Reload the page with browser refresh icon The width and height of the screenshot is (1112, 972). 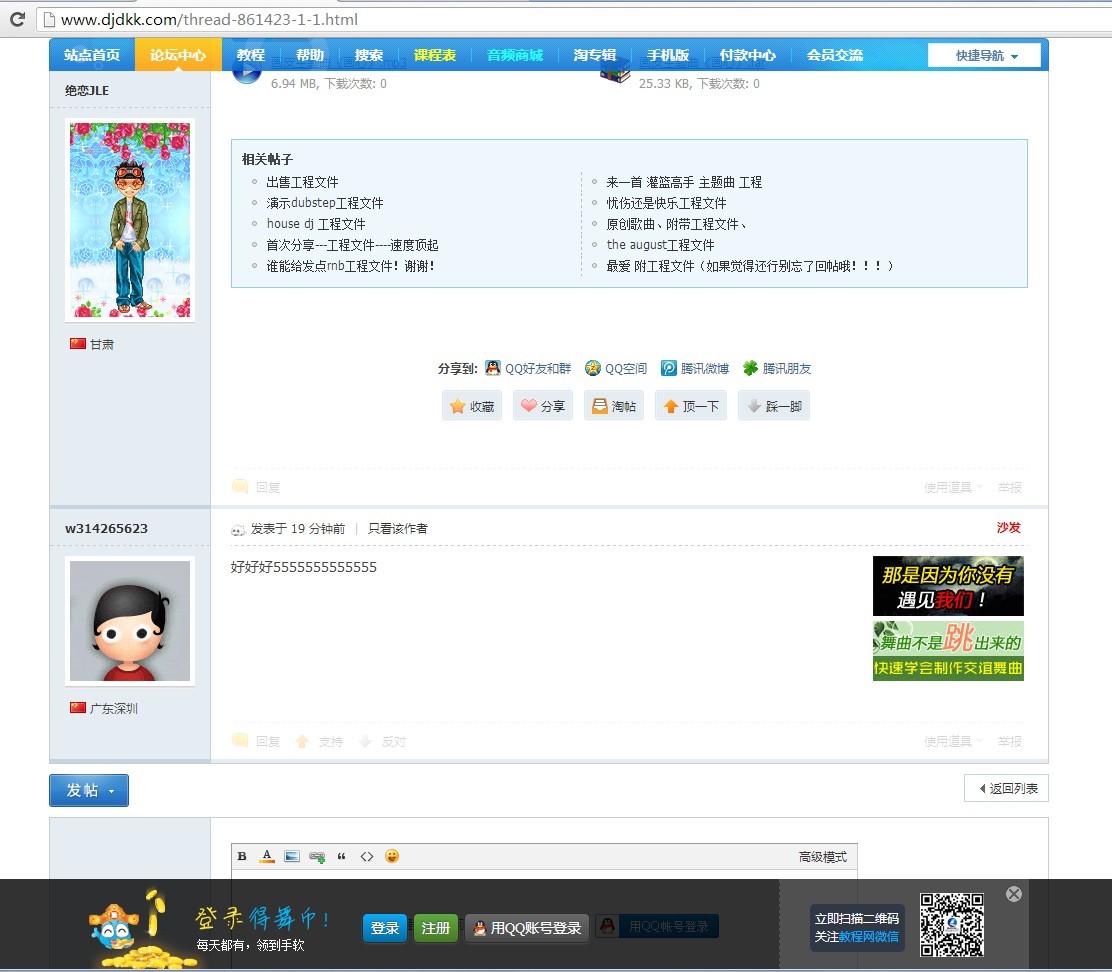pyautogui.click(x=17, y=19)
